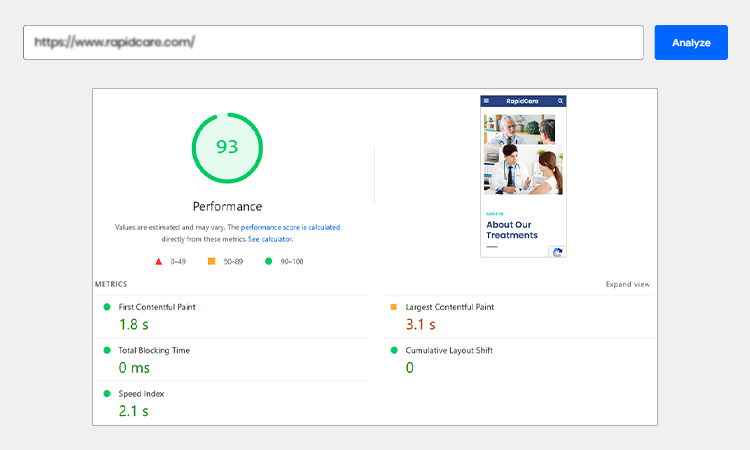Click the orange square 50–89 legend icon

click(211, 261)
